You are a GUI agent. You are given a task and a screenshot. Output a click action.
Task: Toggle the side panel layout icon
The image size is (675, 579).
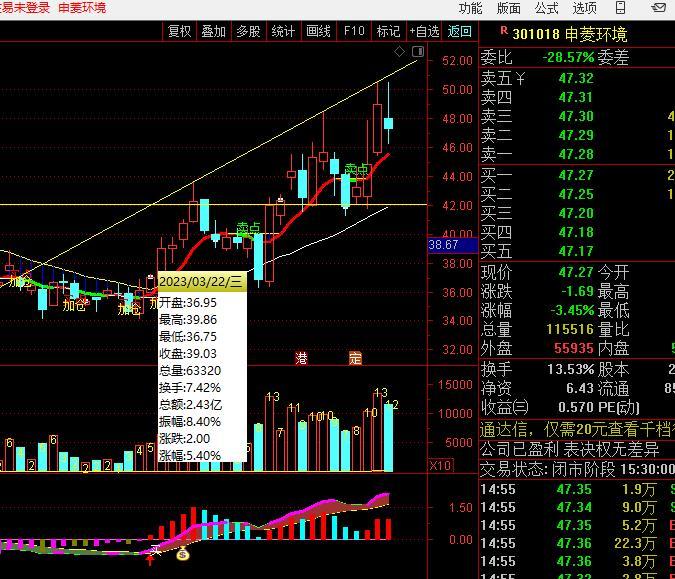coord(418,52)
